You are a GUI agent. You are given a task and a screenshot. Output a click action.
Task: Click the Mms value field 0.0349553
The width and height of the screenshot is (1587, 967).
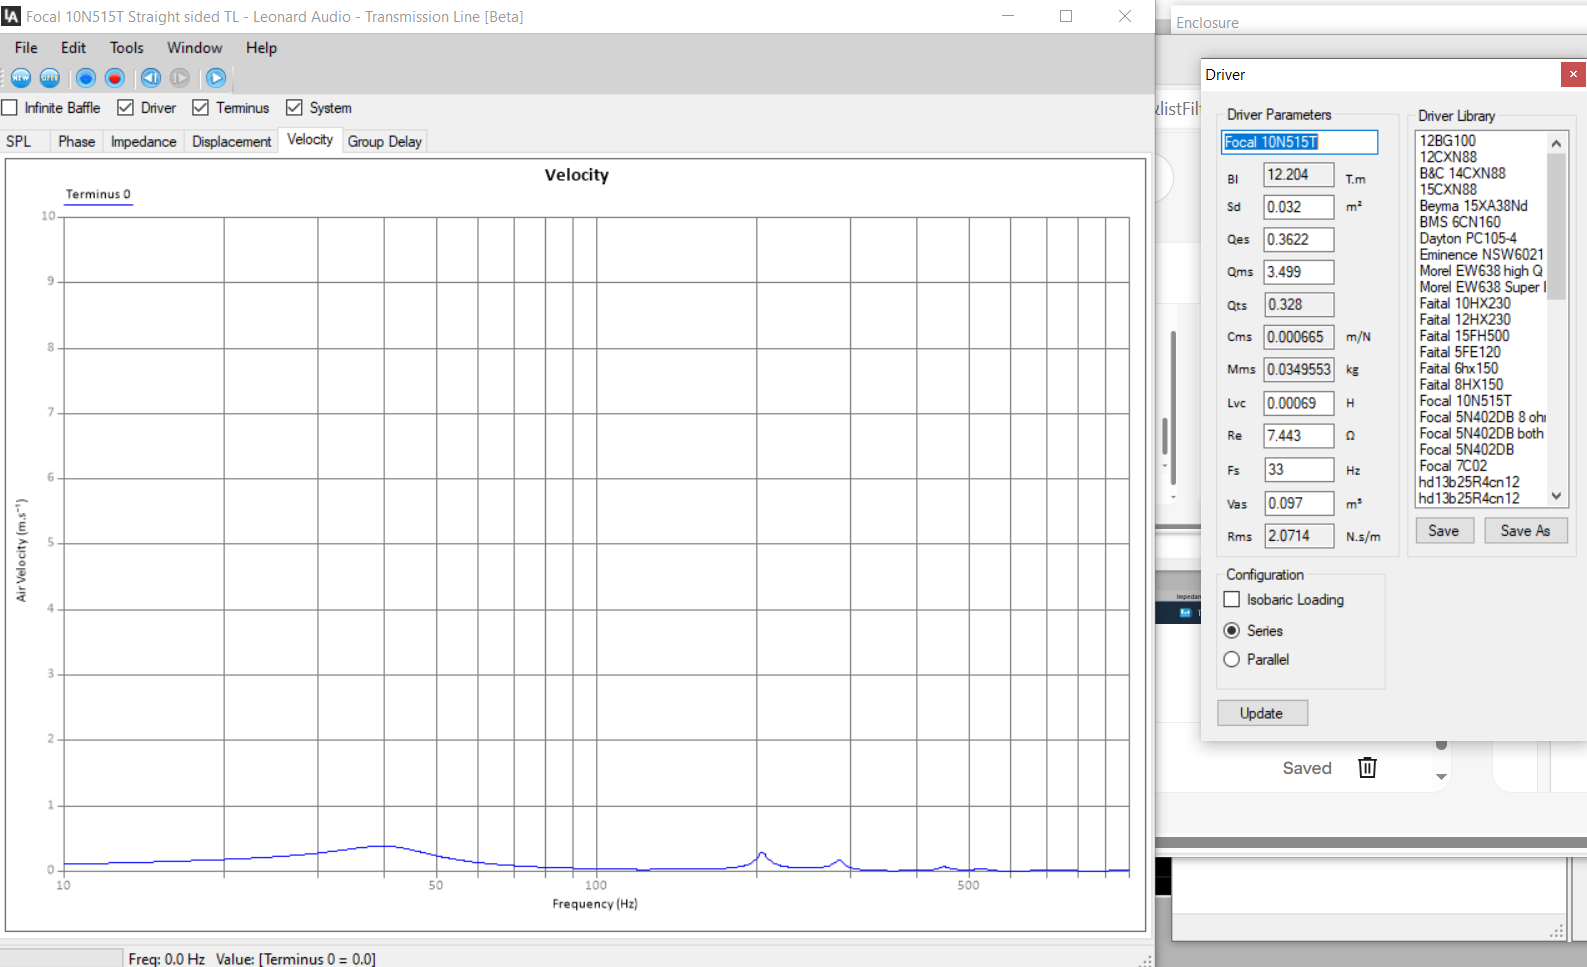[x=1298, y=370]
